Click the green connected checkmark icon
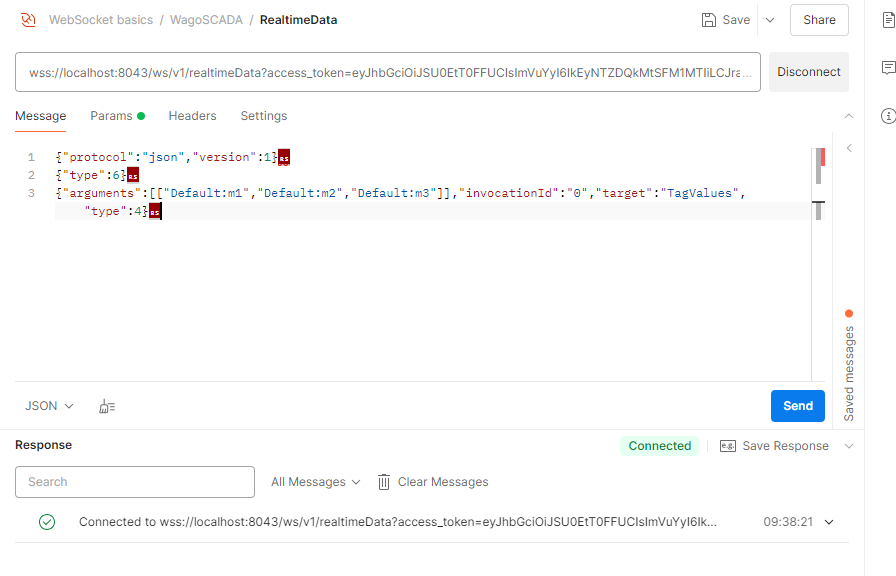This screenshot has width=896, height=576. pos(47,522)
